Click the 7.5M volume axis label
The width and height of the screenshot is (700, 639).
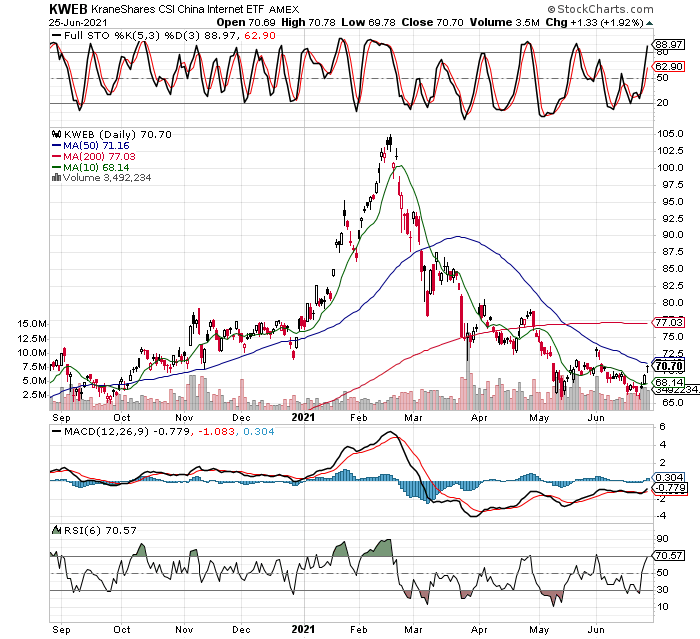(x=35, y=367)
